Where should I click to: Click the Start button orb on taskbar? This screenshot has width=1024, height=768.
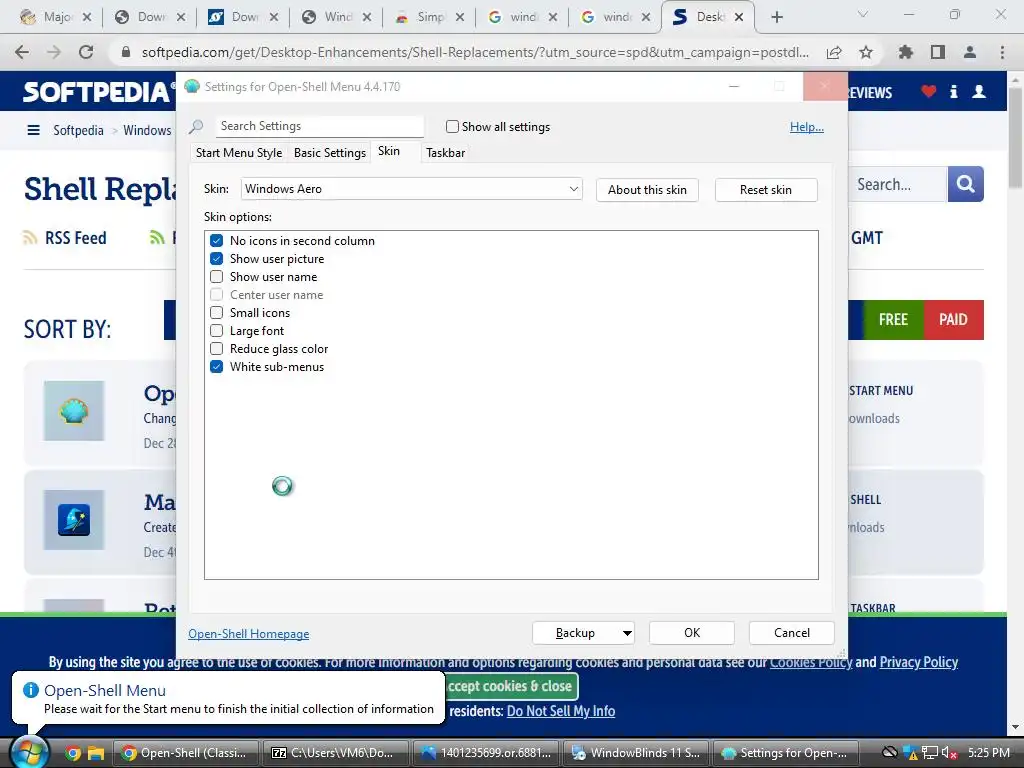pyautogui.click(x=29, y=752)
